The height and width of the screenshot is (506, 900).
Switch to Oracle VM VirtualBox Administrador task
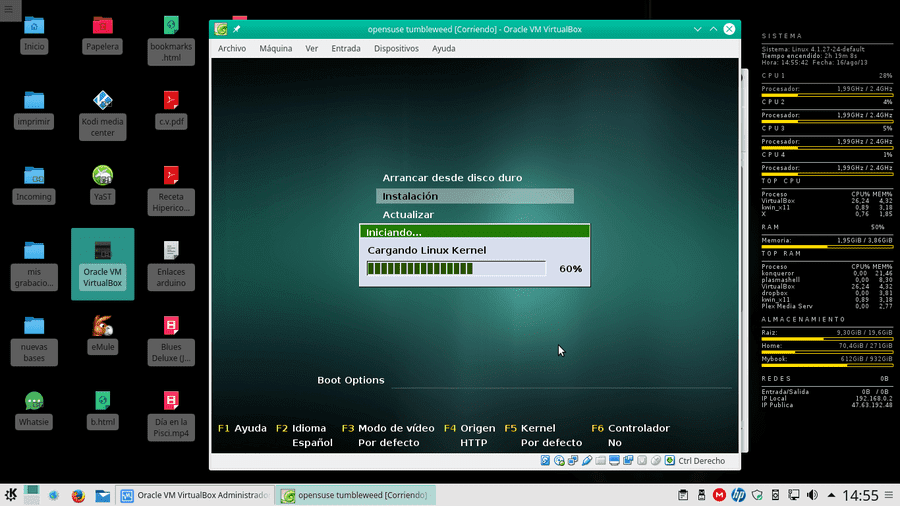pyautogui.click(x=195, y=495)
